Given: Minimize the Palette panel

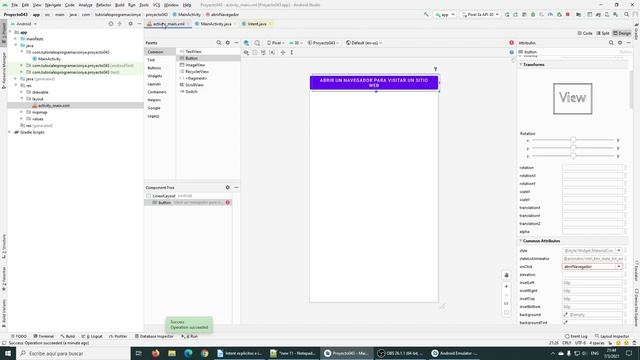Looking at the screenshot, I should tap(236, 42).
